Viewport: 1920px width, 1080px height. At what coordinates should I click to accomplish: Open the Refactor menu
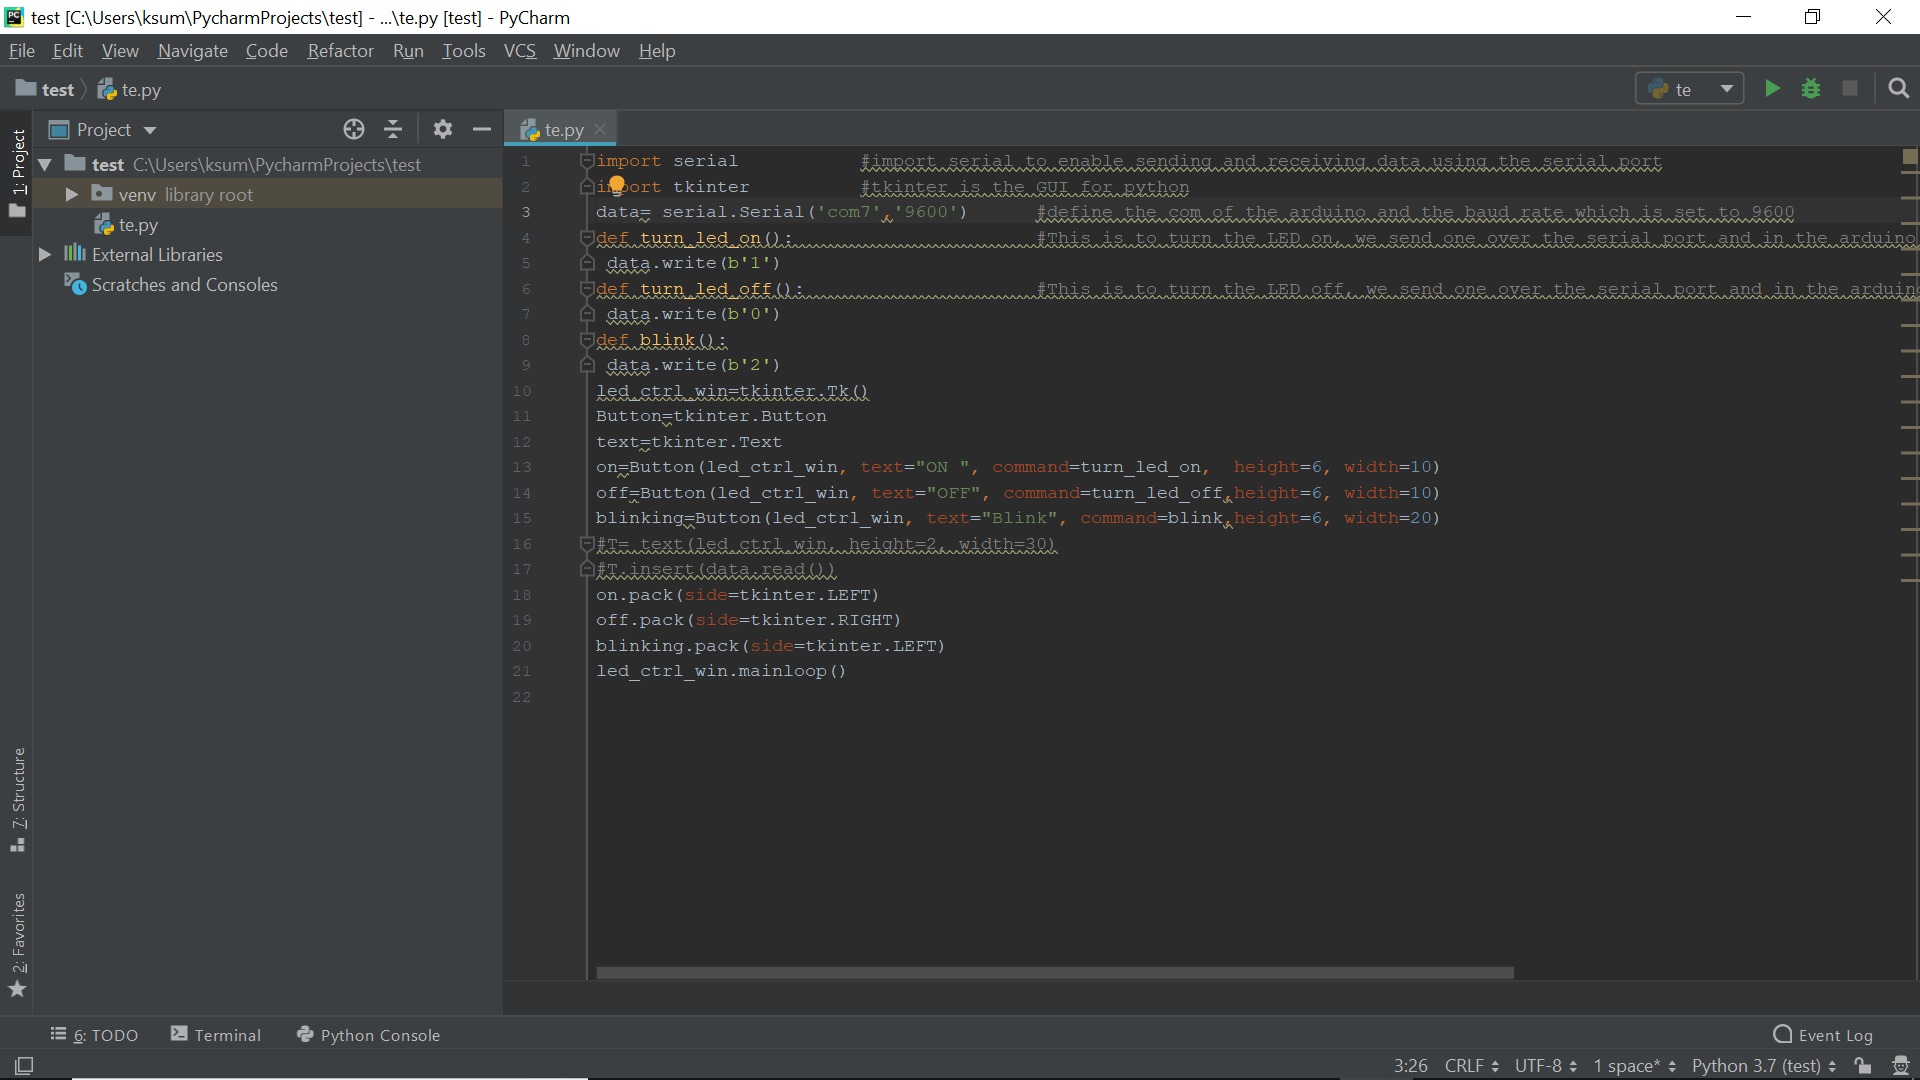click(340, 51)
